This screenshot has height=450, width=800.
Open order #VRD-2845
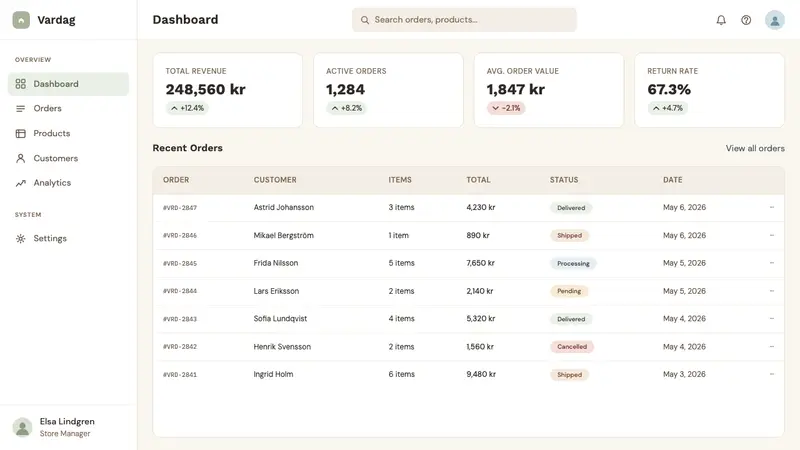coord(180,263)
